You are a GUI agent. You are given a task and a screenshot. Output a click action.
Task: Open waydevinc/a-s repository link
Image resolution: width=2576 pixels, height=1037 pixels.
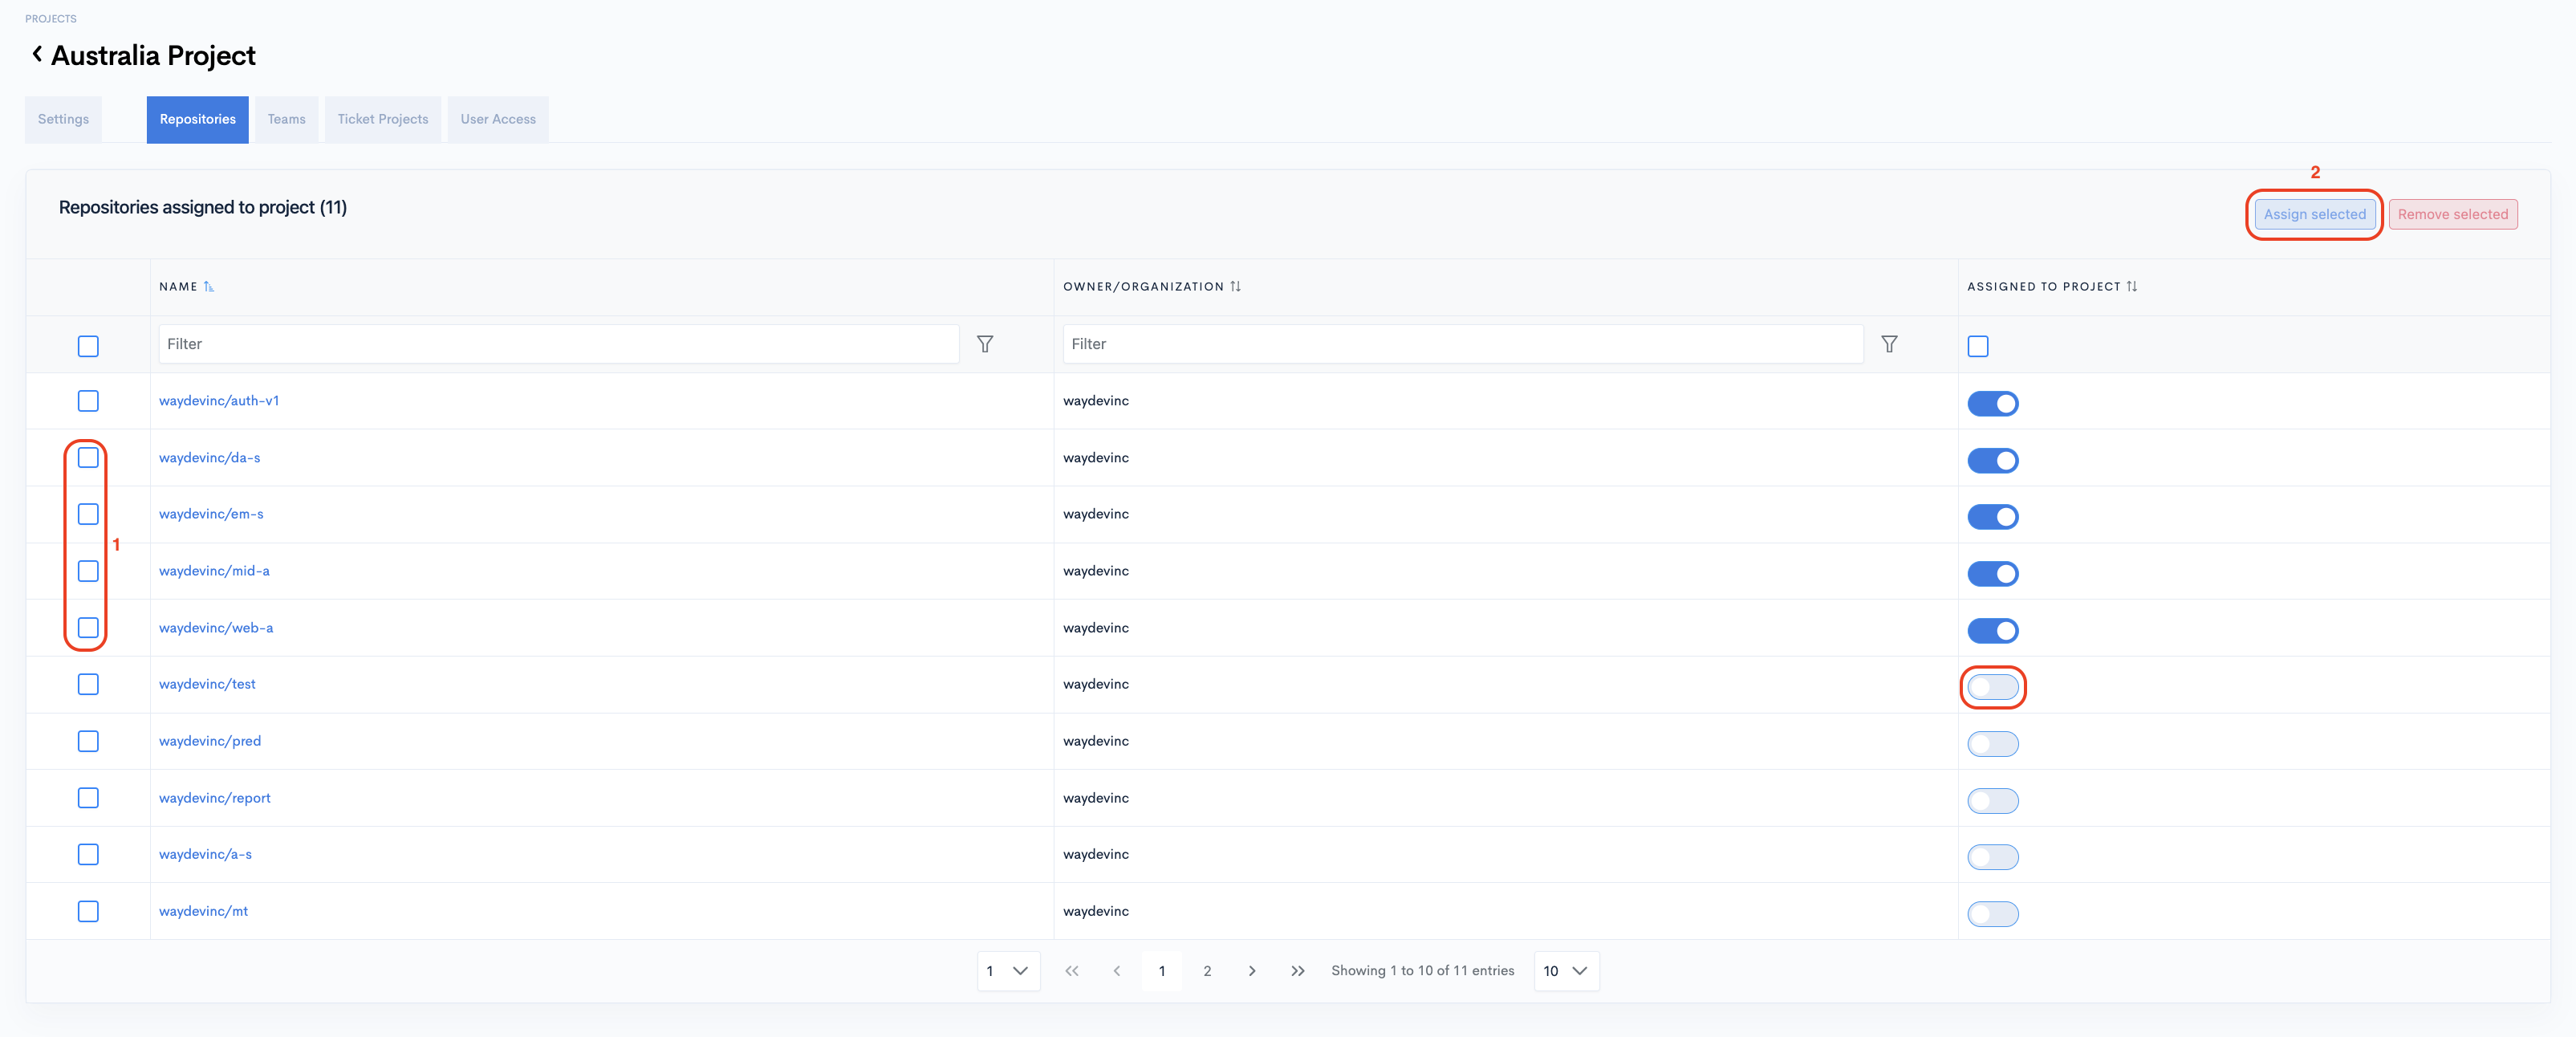[205, 854]
